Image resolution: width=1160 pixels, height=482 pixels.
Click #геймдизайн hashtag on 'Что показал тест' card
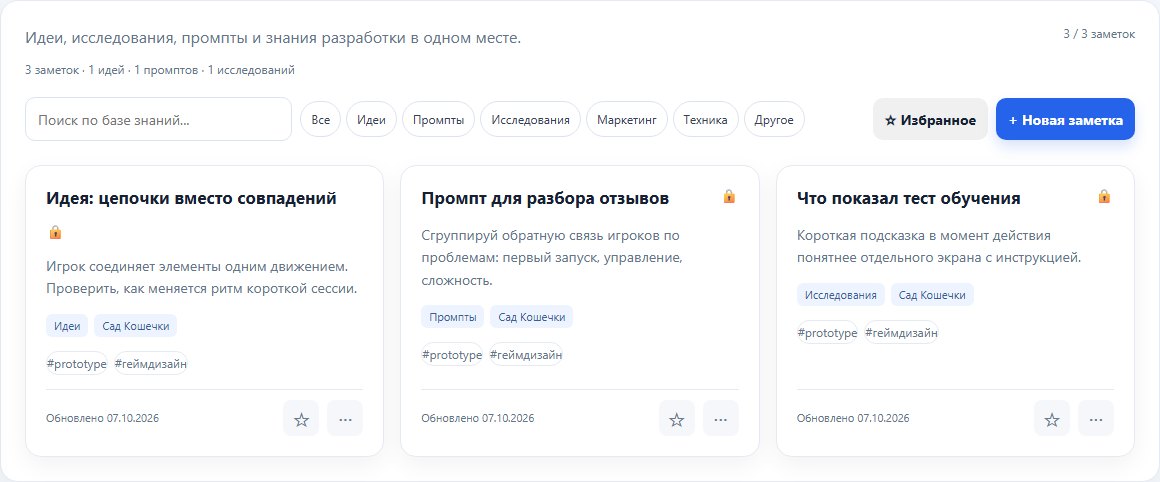(901, 333)
